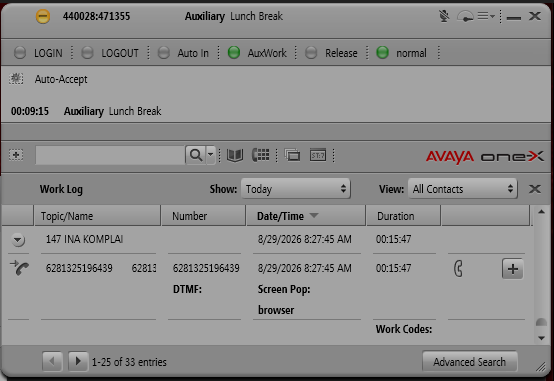Click the Screen Pop browser text

point(284,300)
